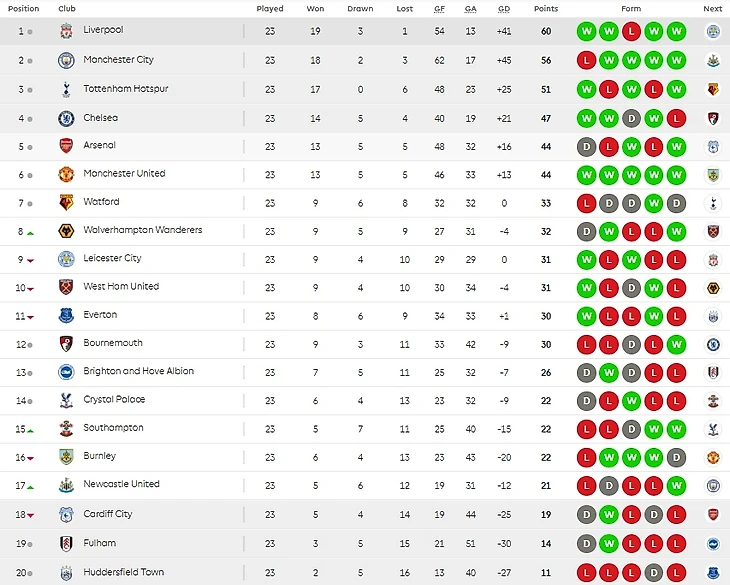Click the Manchester City club crest
The width and height of the screenshot is (730, 585).
tap(66, 61)
